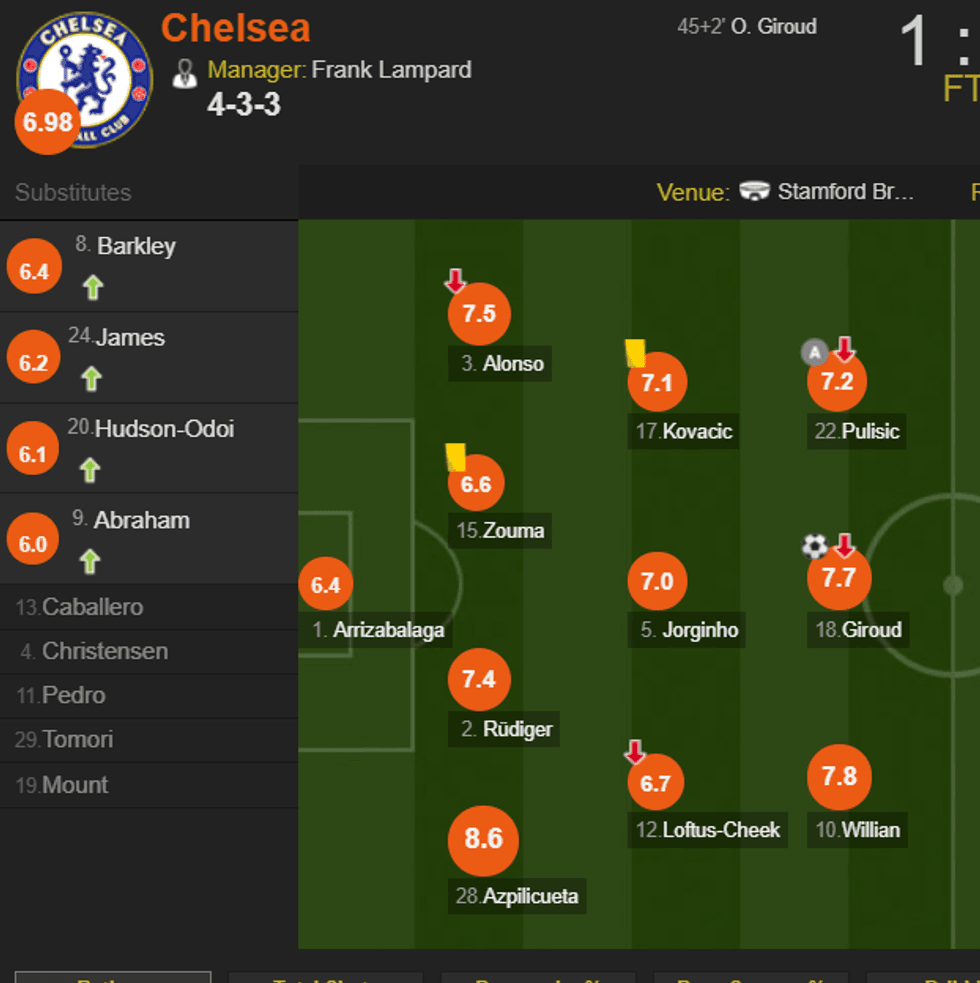Click the manager silhouette icon
The image size is (980, 983).
coord(185,72)
